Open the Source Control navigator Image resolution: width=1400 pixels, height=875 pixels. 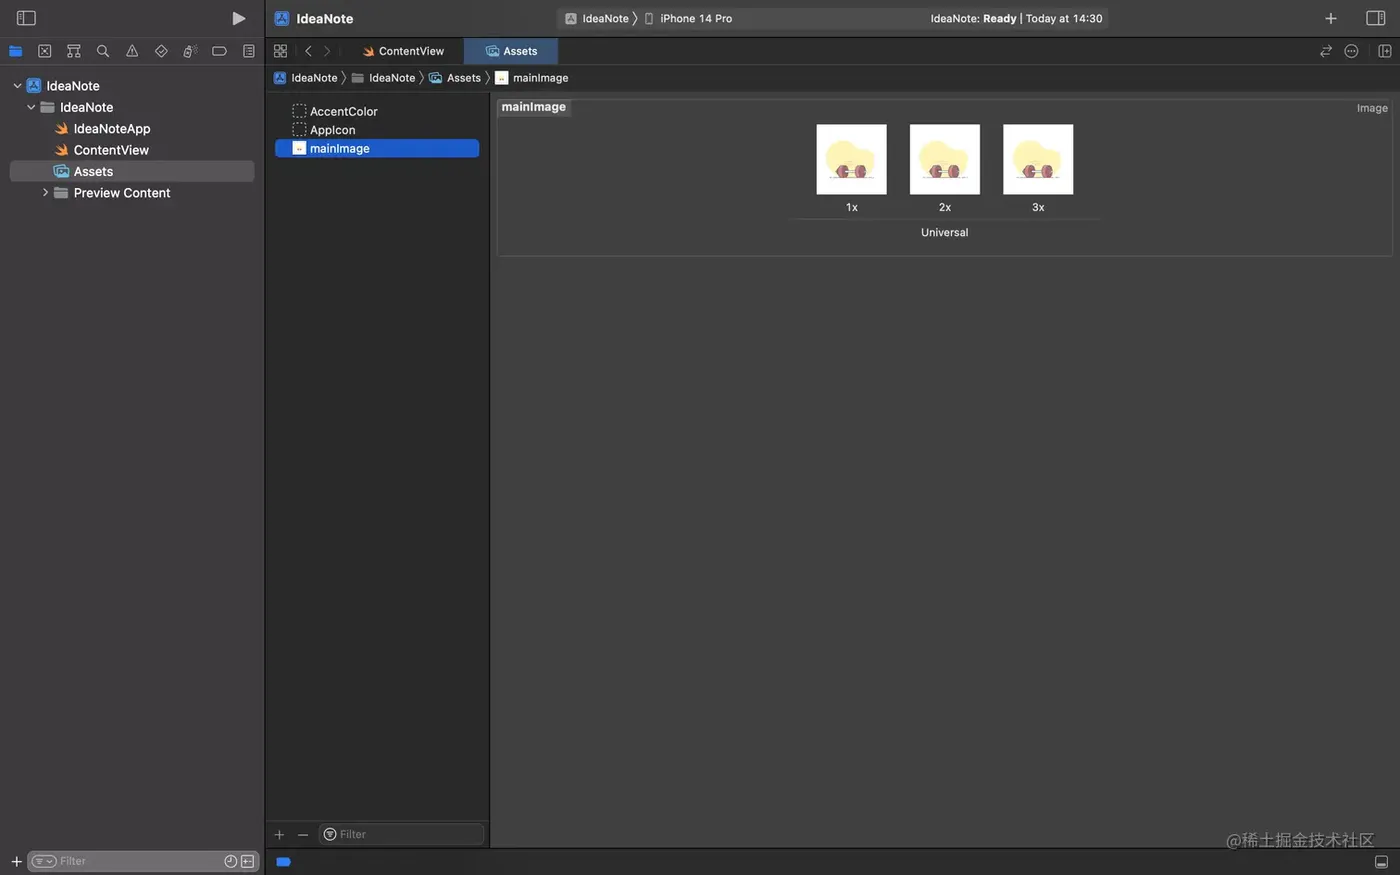click(x=45, y=51)
